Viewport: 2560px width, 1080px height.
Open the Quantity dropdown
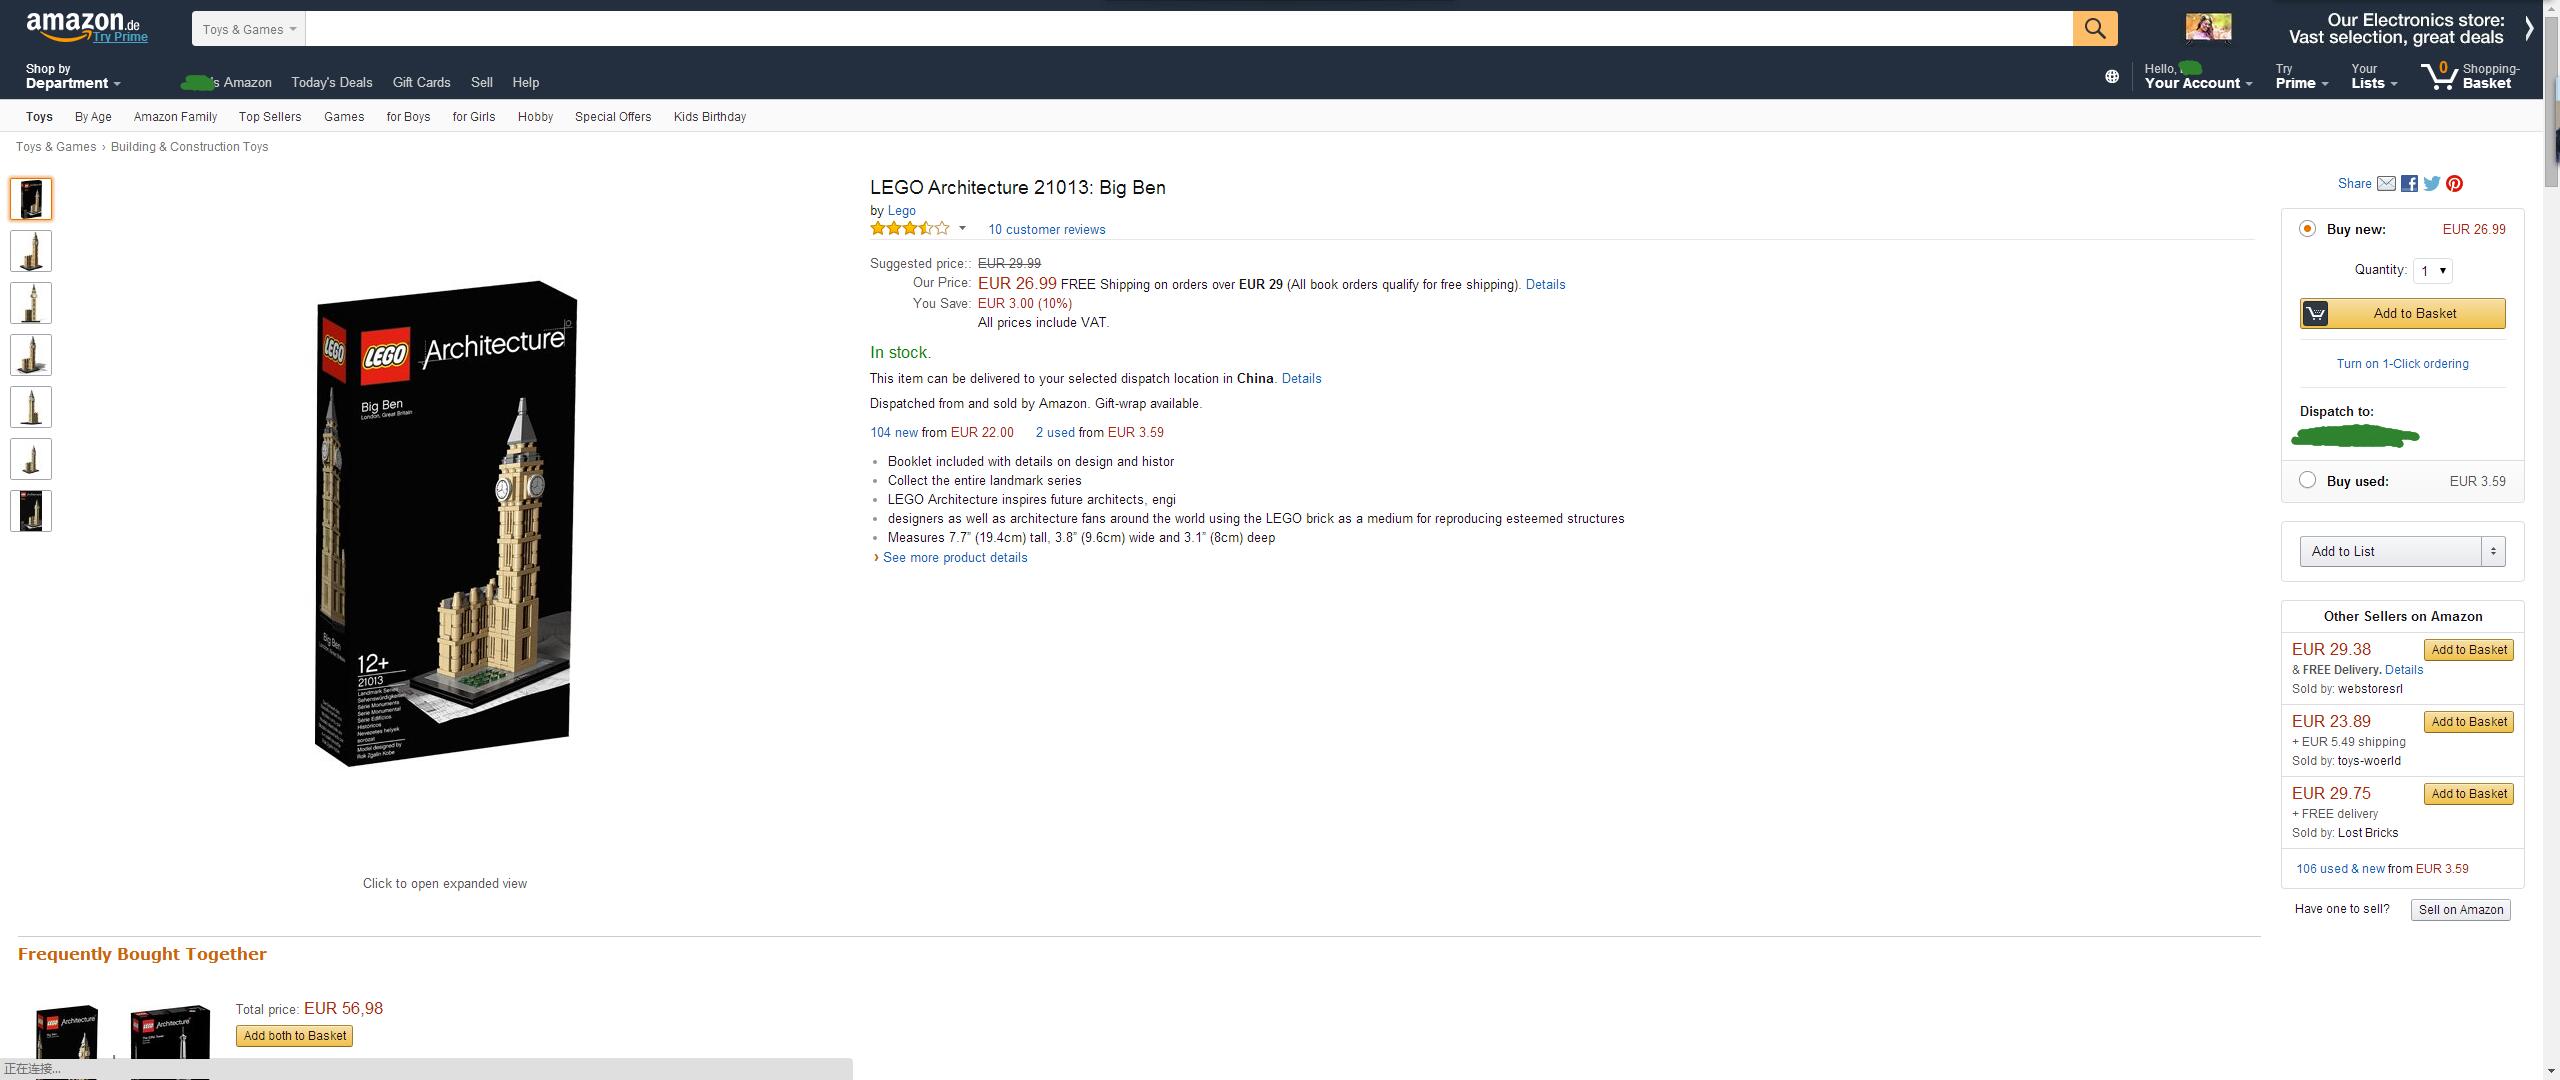tap(2432, 271)
